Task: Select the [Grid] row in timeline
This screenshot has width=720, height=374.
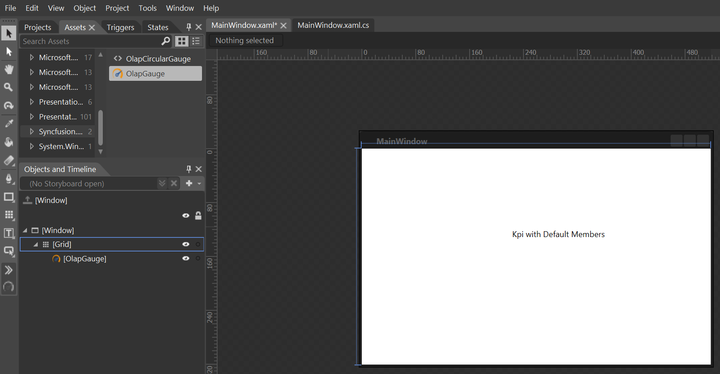Action: pos(112,244)
